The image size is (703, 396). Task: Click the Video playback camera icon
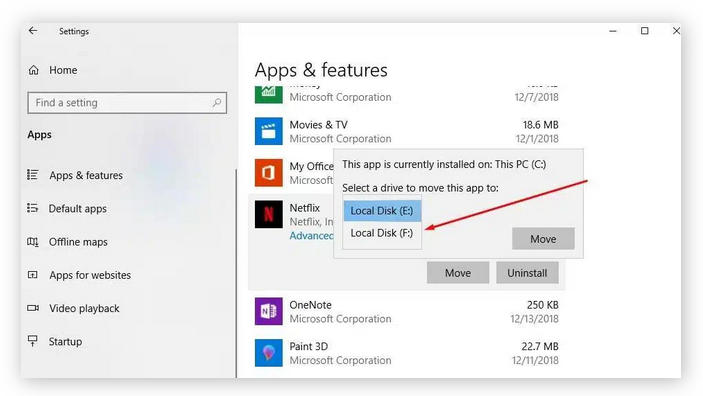(x=33, y=308)
